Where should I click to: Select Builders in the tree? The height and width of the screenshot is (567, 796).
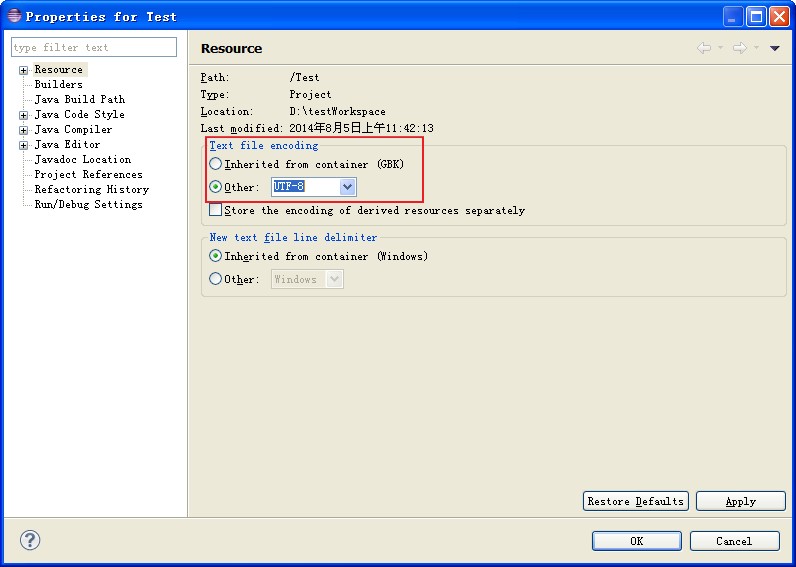58,84
